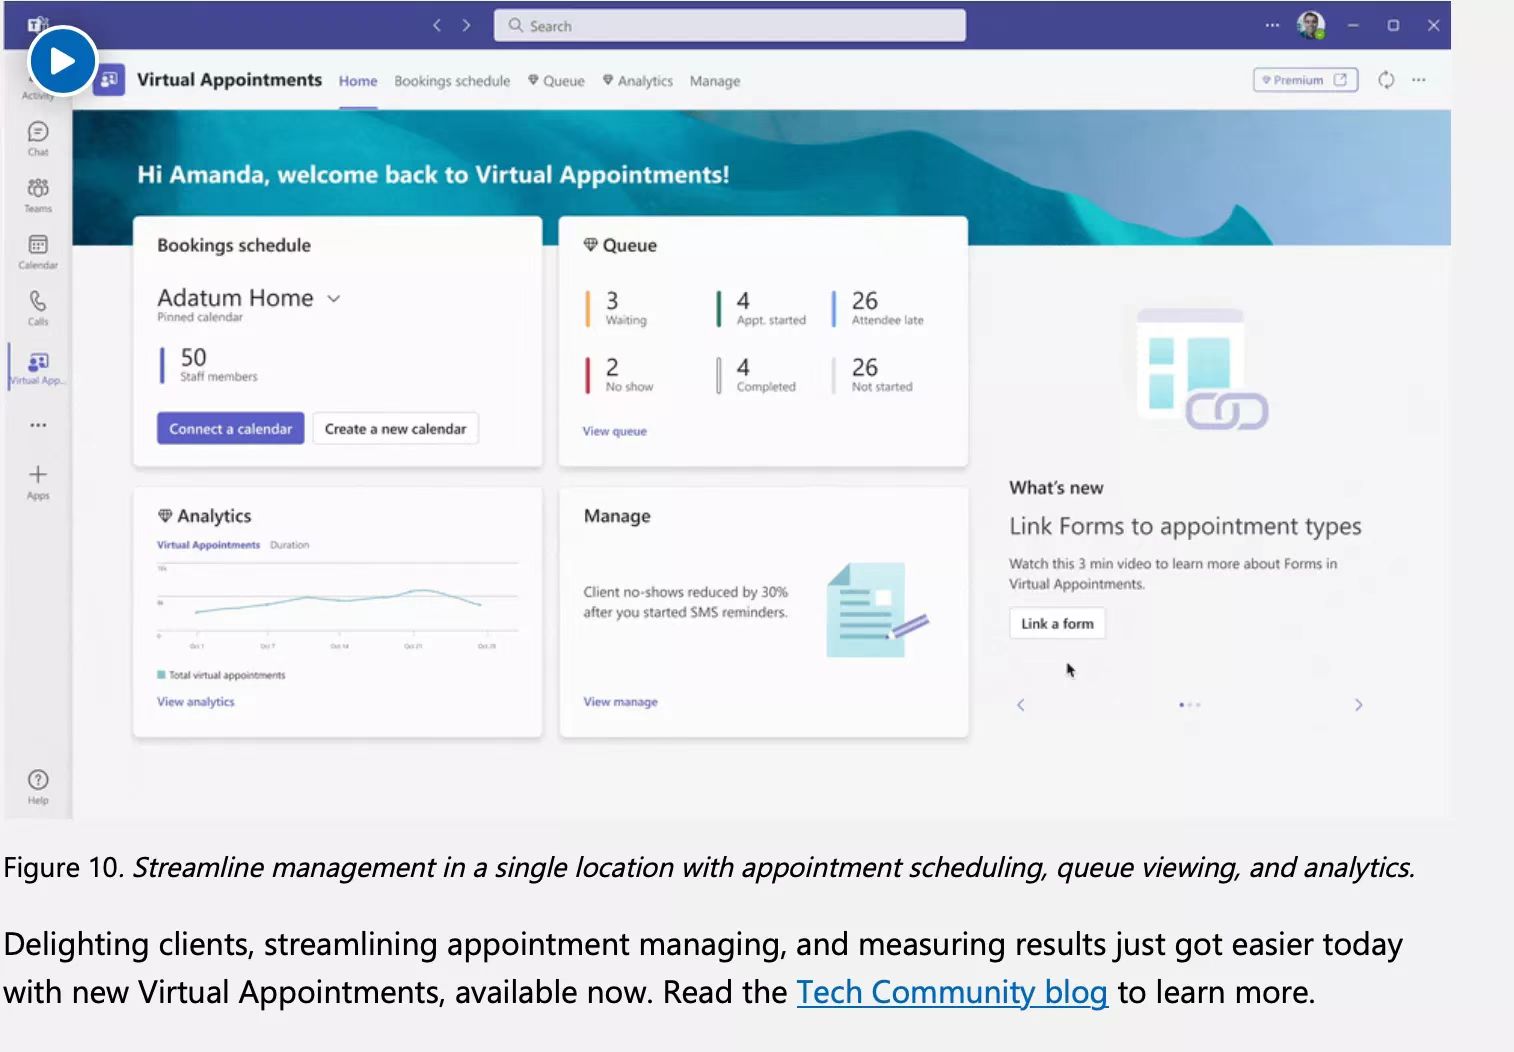Open Calendar in sidebar

tap(38, 252)
